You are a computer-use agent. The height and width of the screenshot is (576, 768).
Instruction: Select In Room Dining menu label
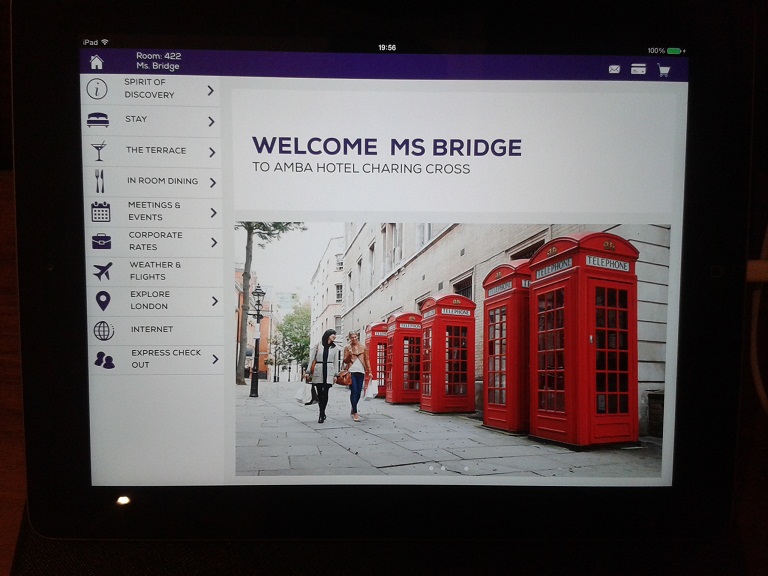click(163, 181)
